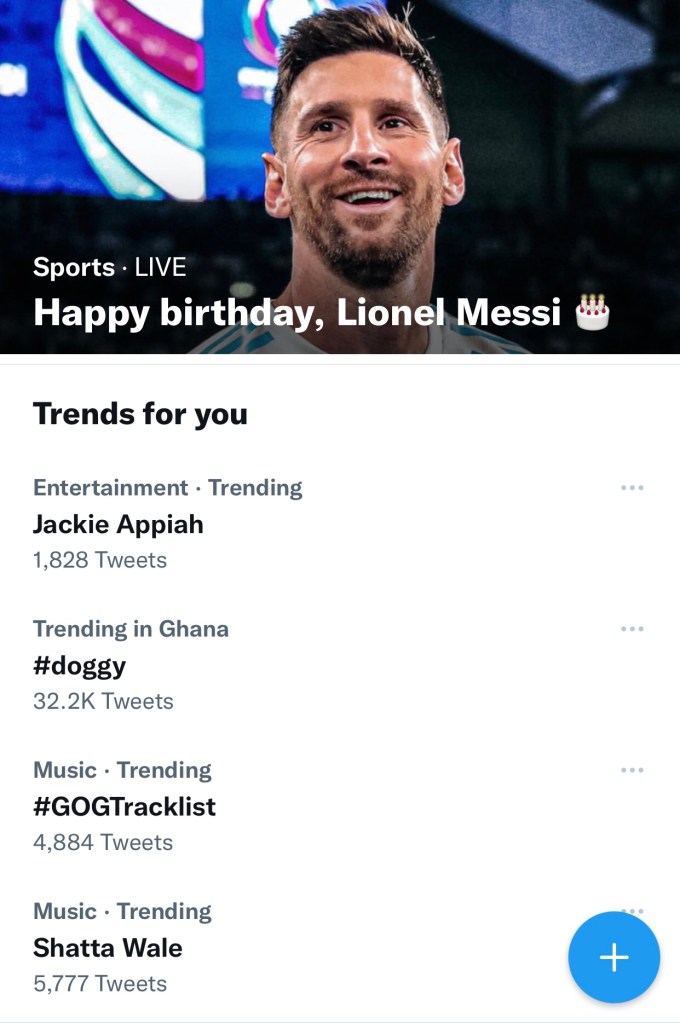Tap the Sports · LIVE label
Viewport: 680px width, 1023px height.
(x=109, y=268)
